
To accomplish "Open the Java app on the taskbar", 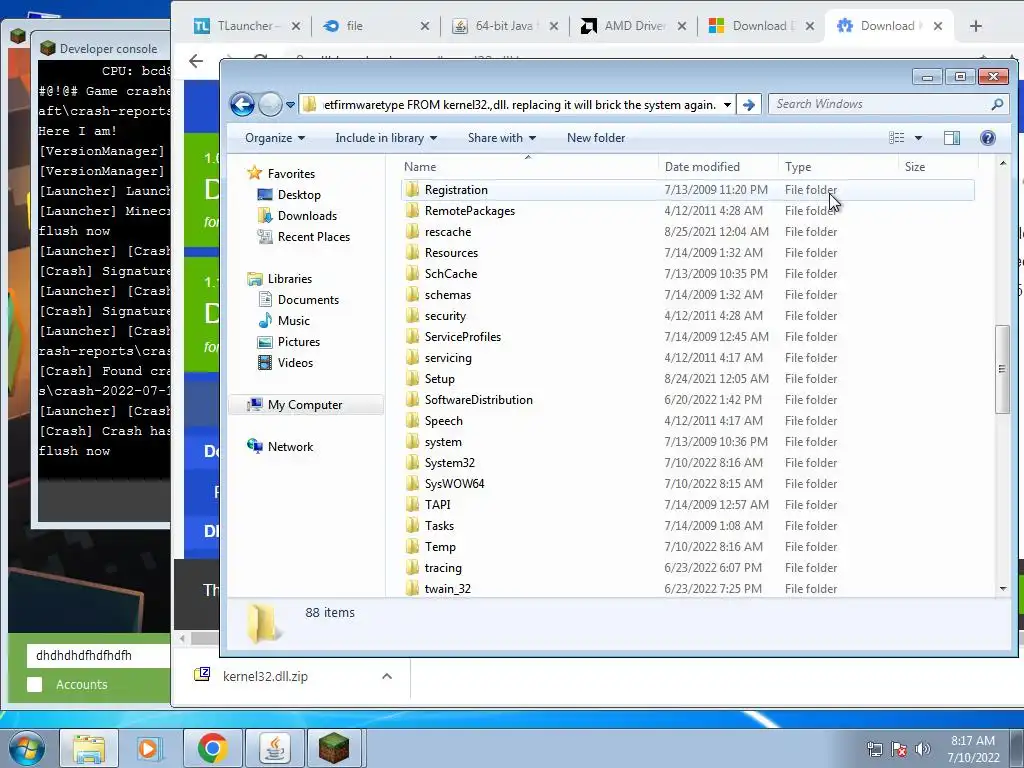I will 274,748.
